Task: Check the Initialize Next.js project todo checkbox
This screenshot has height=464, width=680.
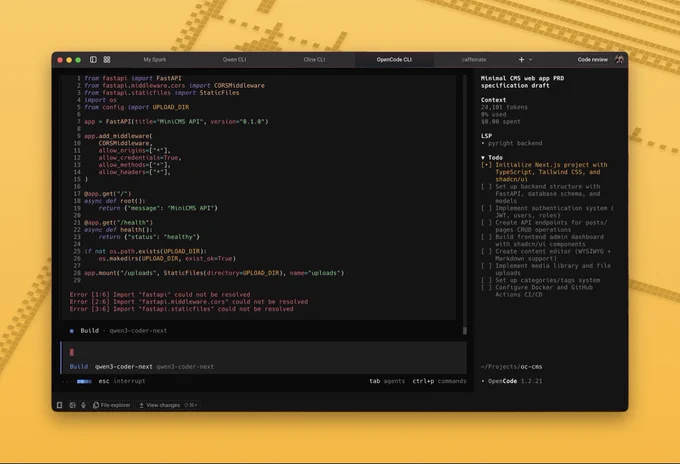Action: click(x=486, y=165)
